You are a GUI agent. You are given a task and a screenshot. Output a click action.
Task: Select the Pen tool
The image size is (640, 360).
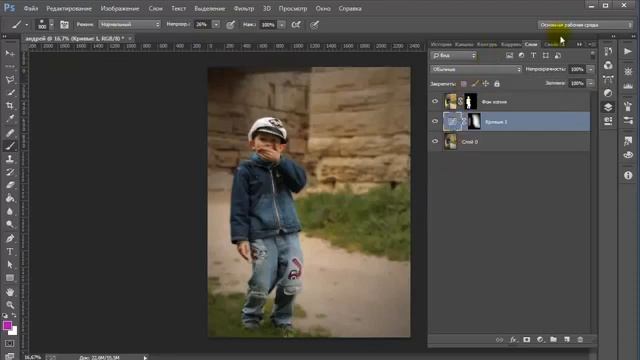[10, 238]
